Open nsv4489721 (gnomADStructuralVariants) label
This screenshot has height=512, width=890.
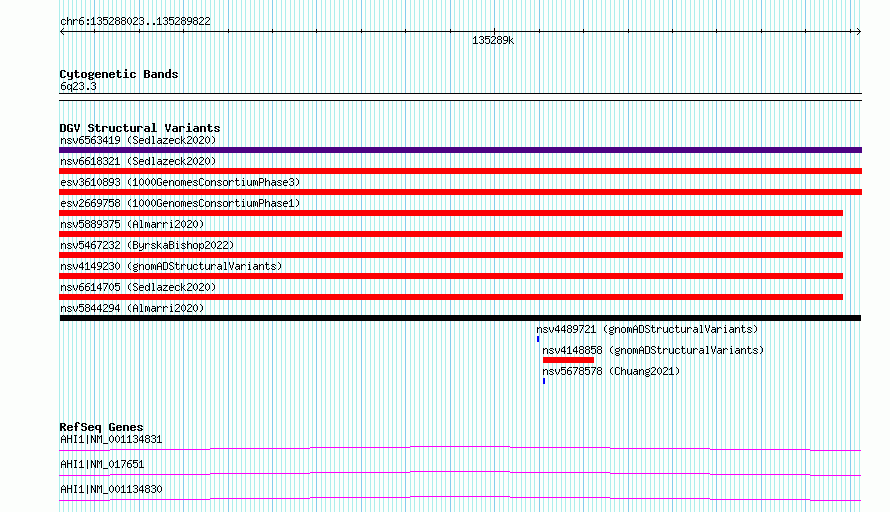[647, 329]
